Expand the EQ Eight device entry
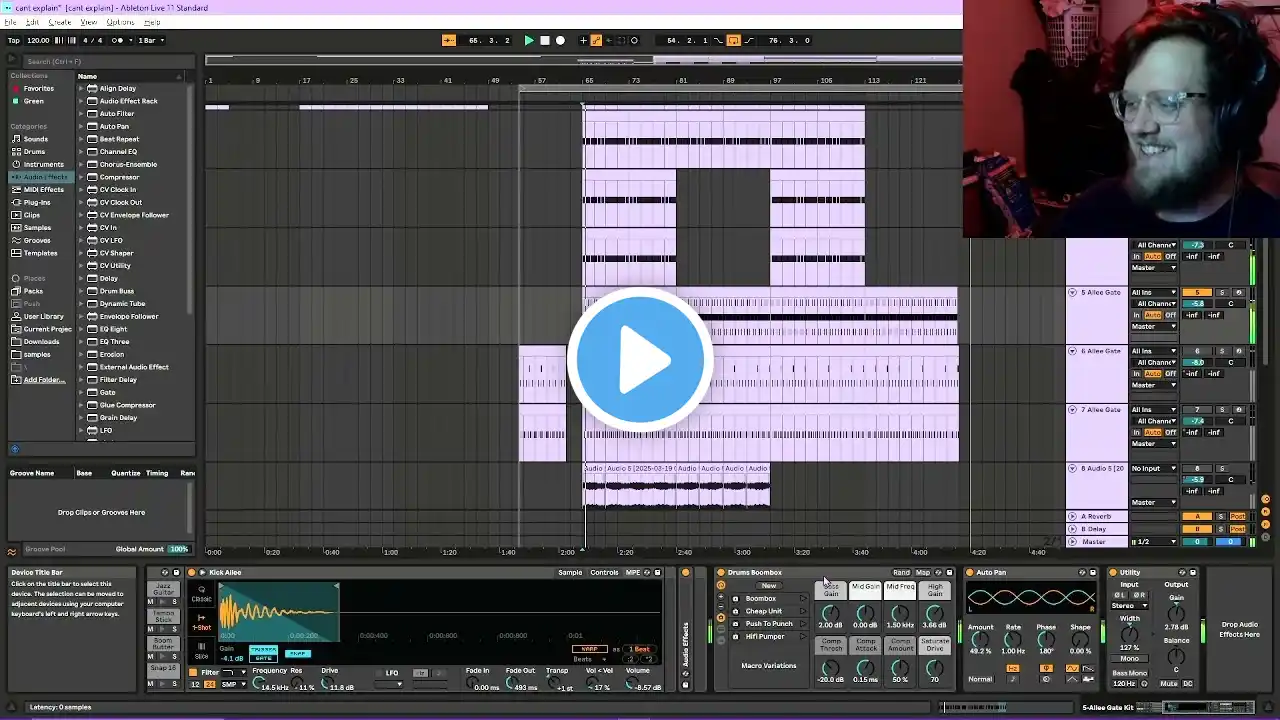 [x=81, y=329]
